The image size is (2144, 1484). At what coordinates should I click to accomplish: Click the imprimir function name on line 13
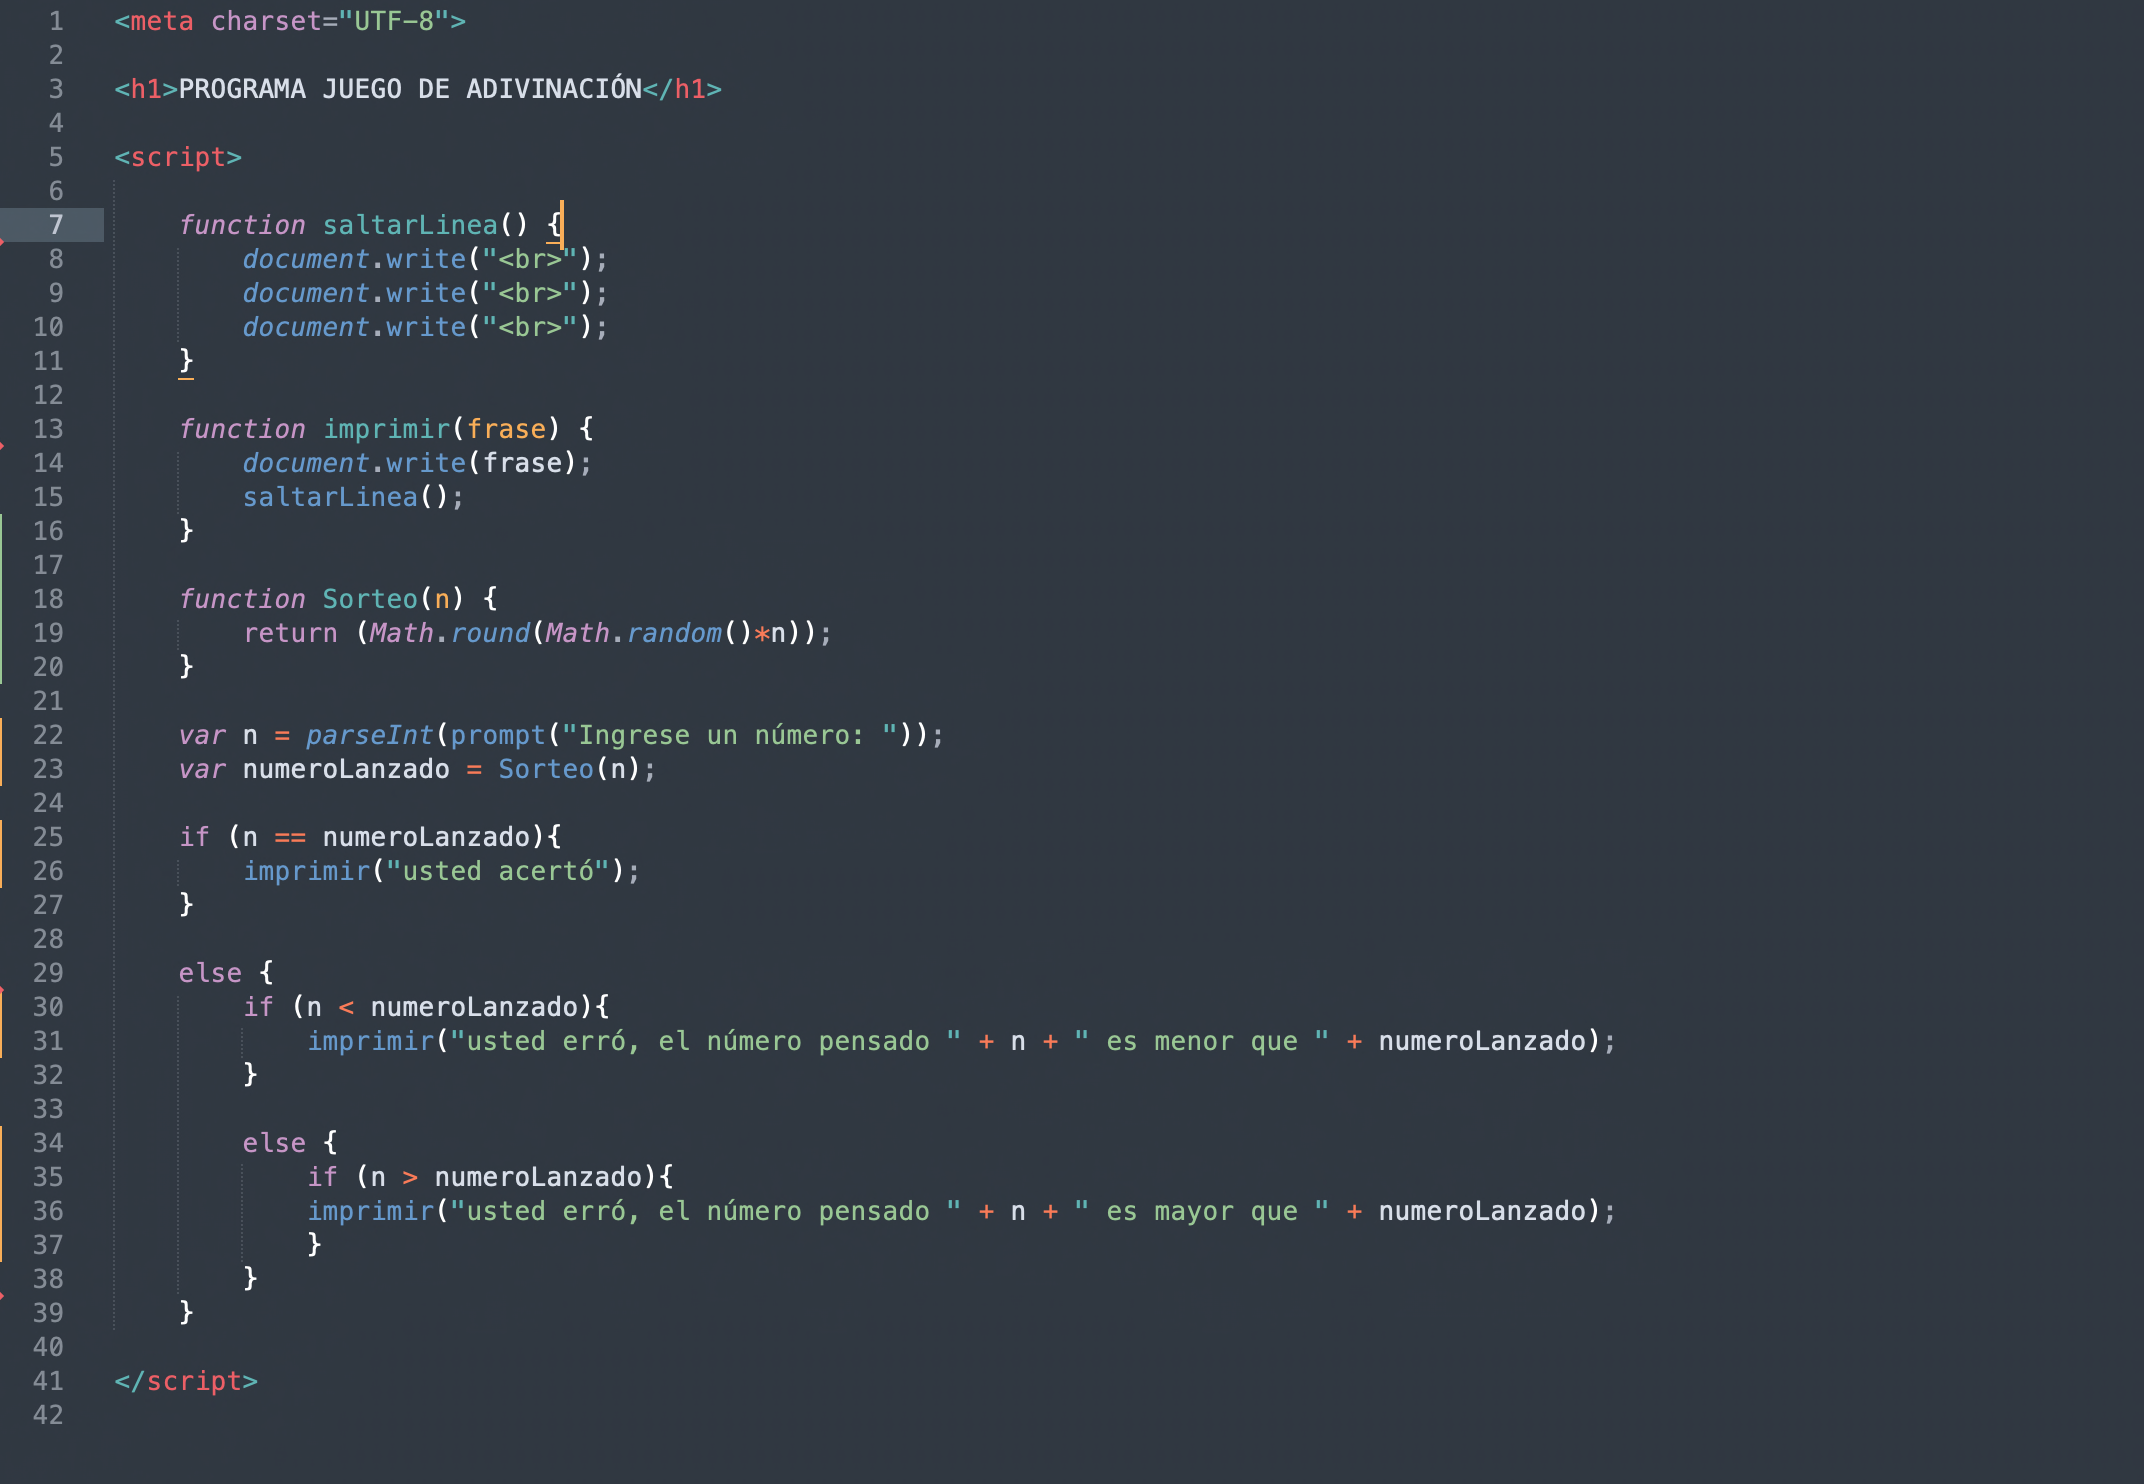386,429
